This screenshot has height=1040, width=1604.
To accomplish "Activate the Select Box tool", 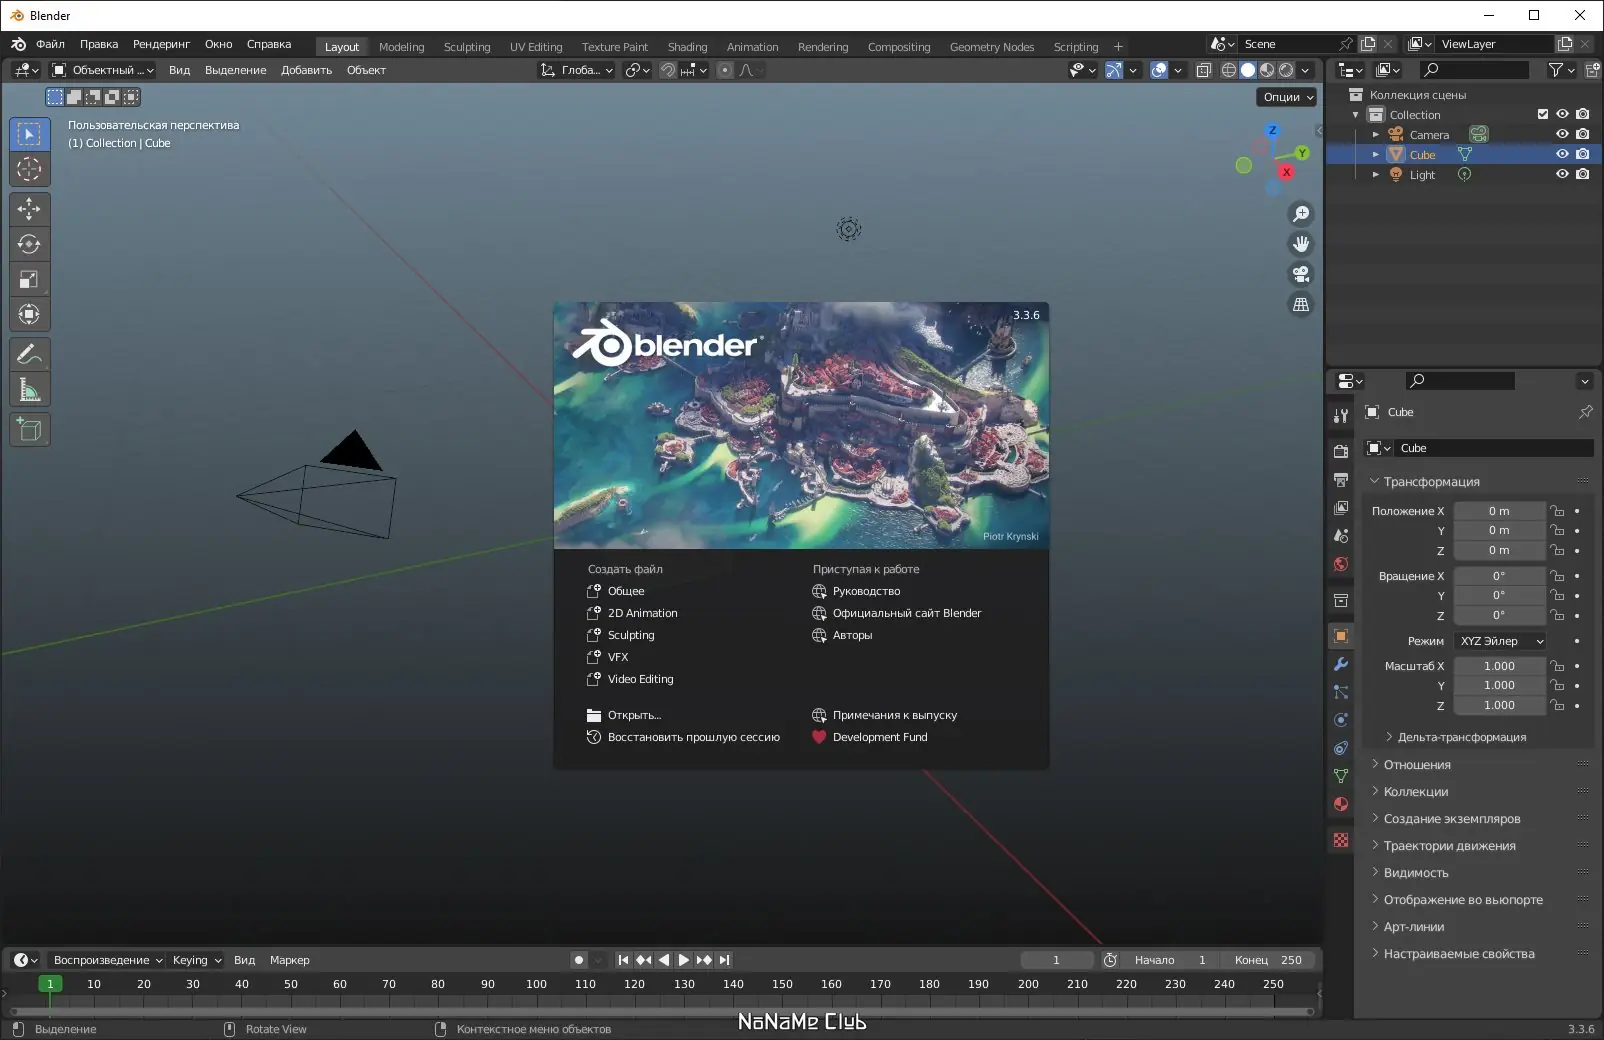I will point(29,134).
